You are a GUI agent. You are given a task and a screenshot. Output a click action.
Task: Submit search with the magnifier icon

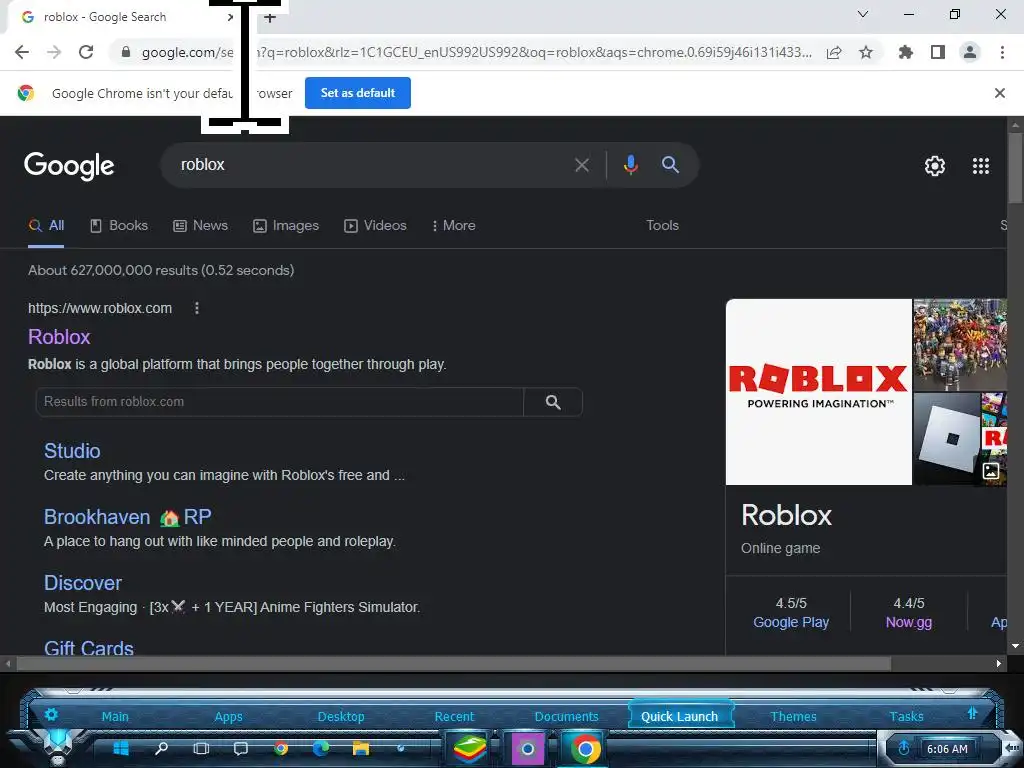coord(670,165)
